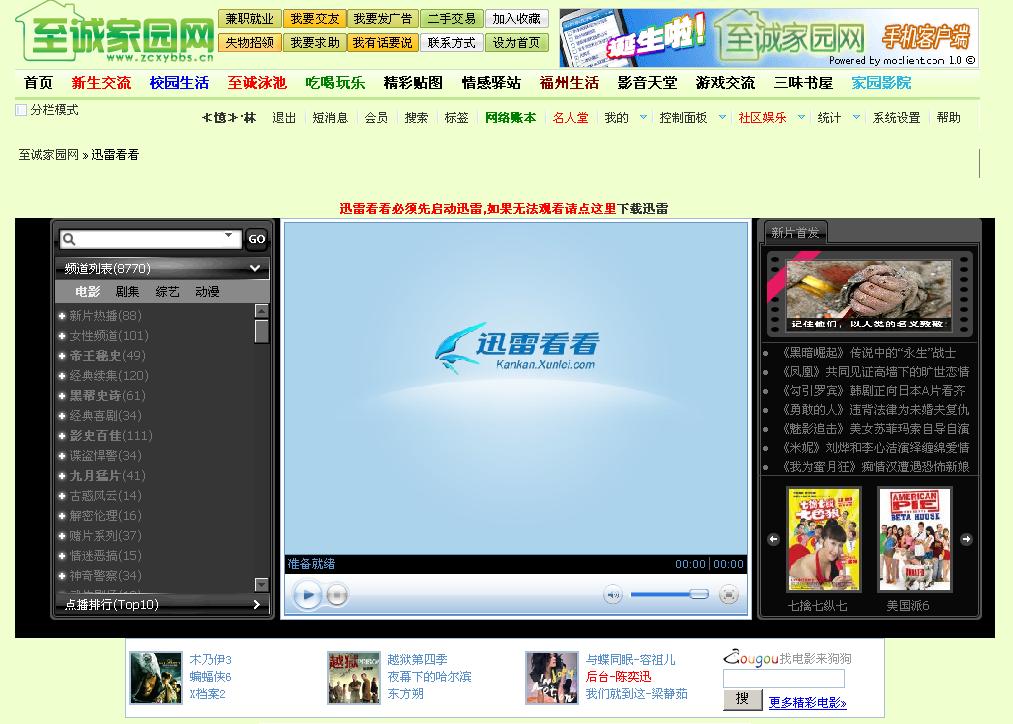Click the previous arrow beside the movie posters
The width and height of the screenshot is (1013, 724).
[x=773, y=539]
